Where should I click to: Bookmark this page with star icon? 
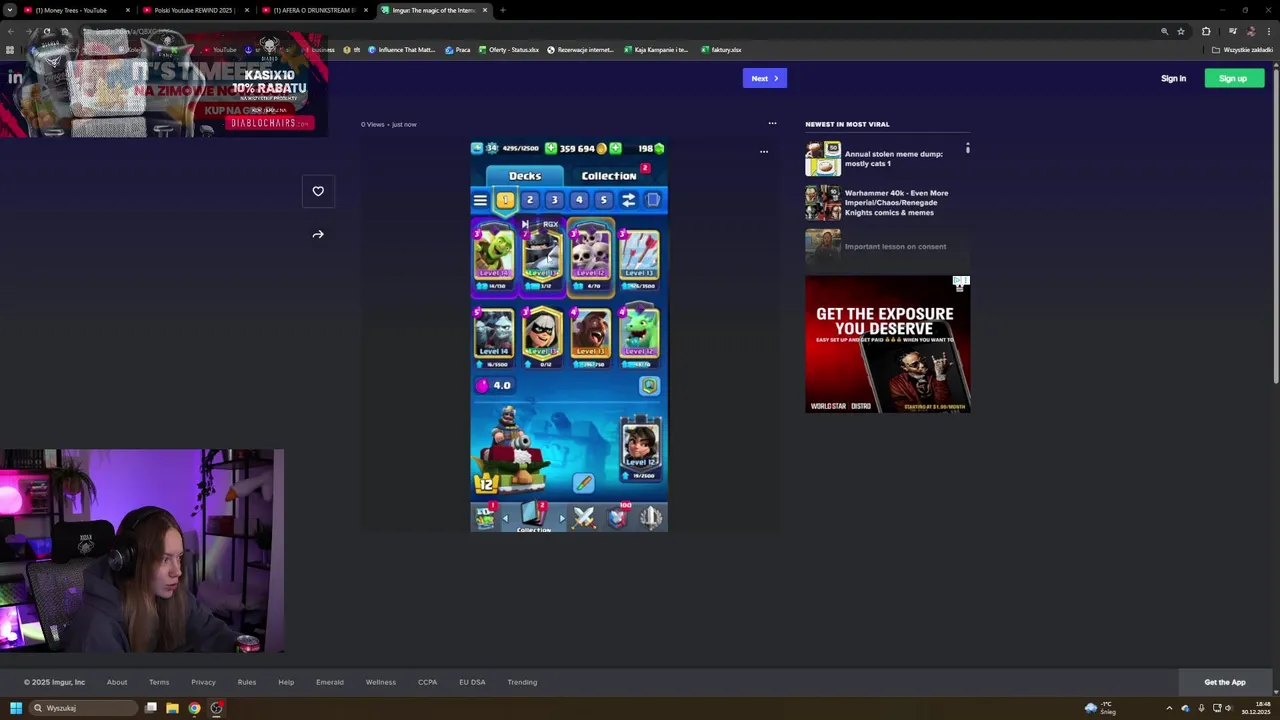tap(1181, 31)
